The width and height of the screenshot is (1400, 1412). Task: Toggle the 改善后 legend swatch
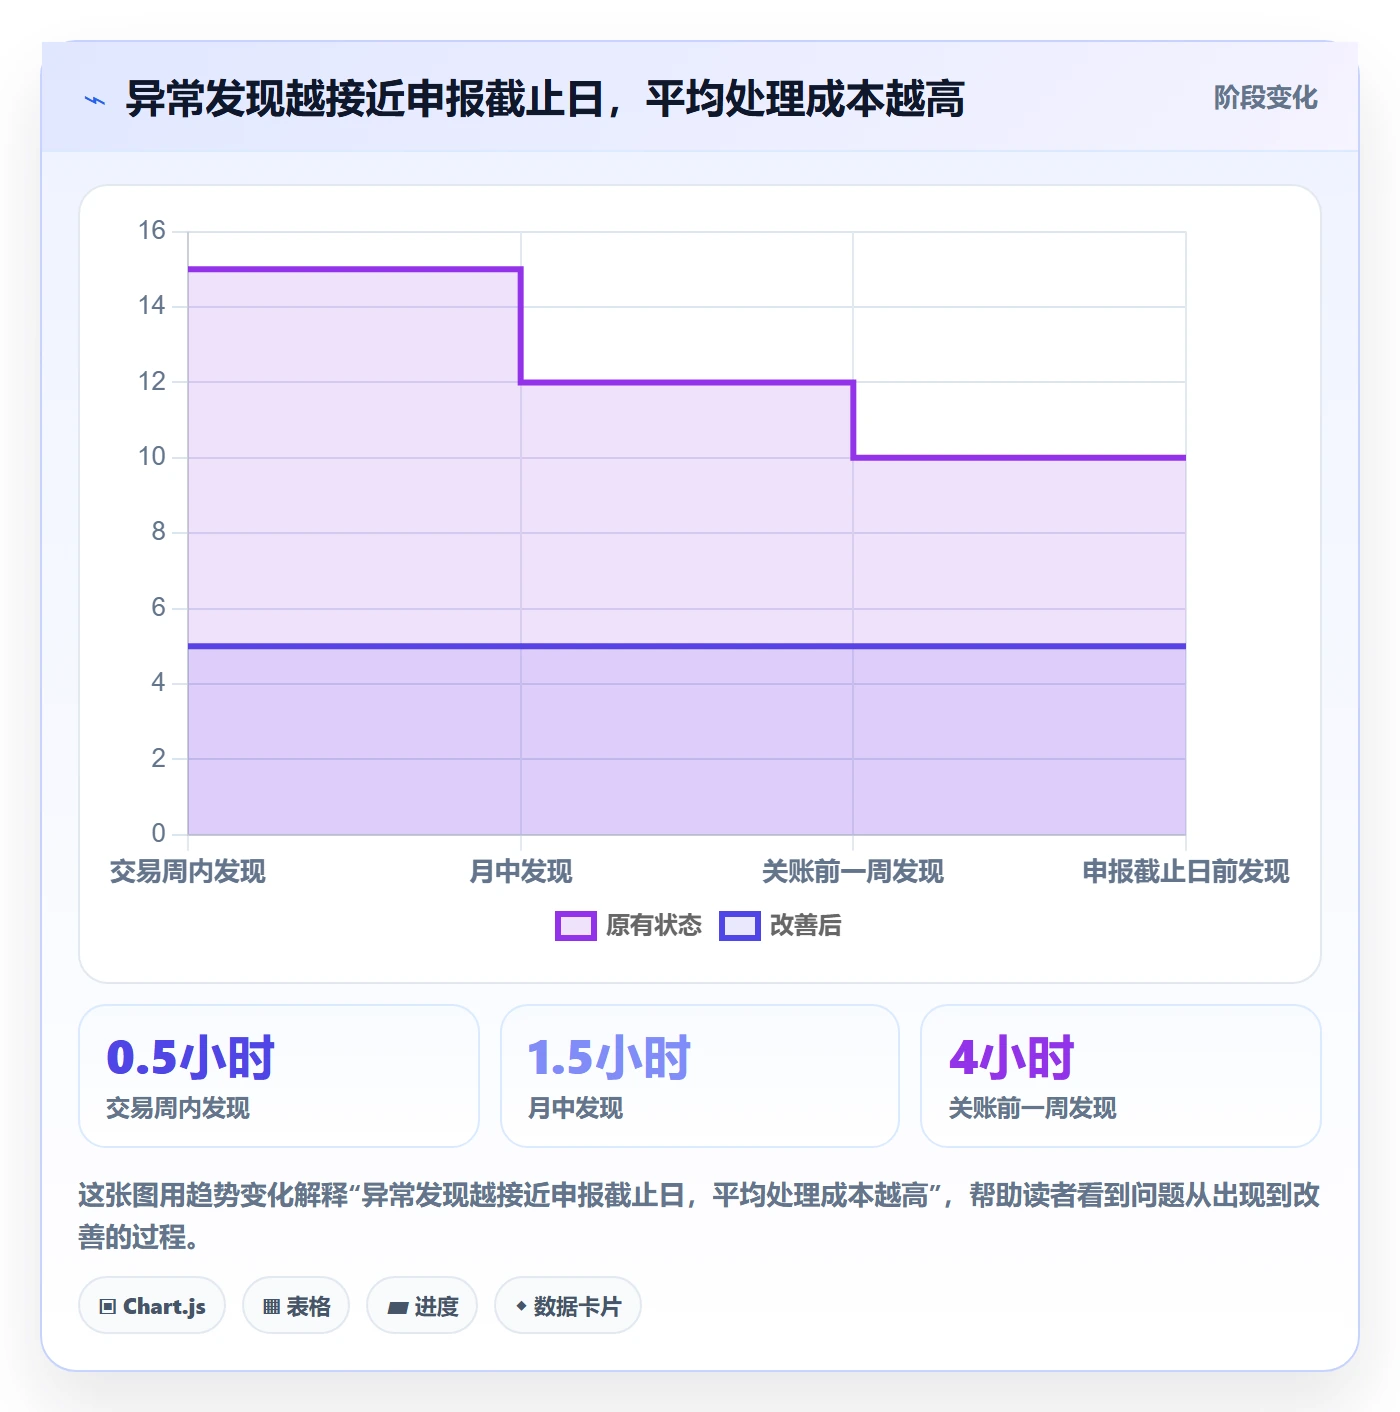pyautogui.click(x=739, y=926)
